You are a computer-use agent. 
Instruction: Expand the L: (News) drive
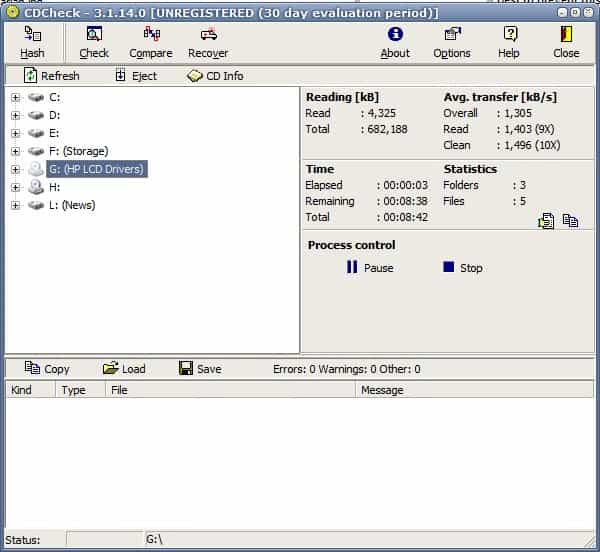click(15, 205)
